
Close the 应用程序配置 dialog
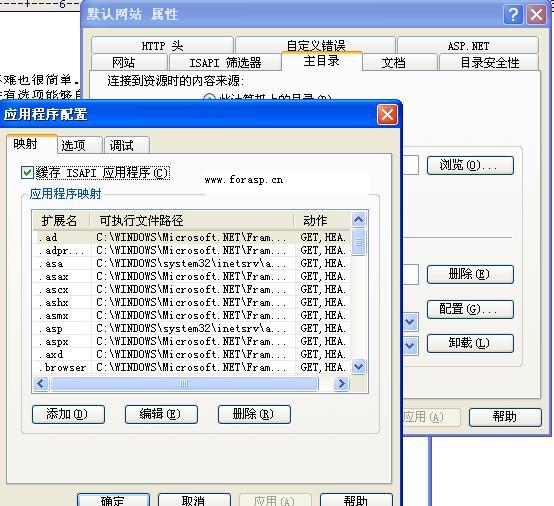coord(387,114)
